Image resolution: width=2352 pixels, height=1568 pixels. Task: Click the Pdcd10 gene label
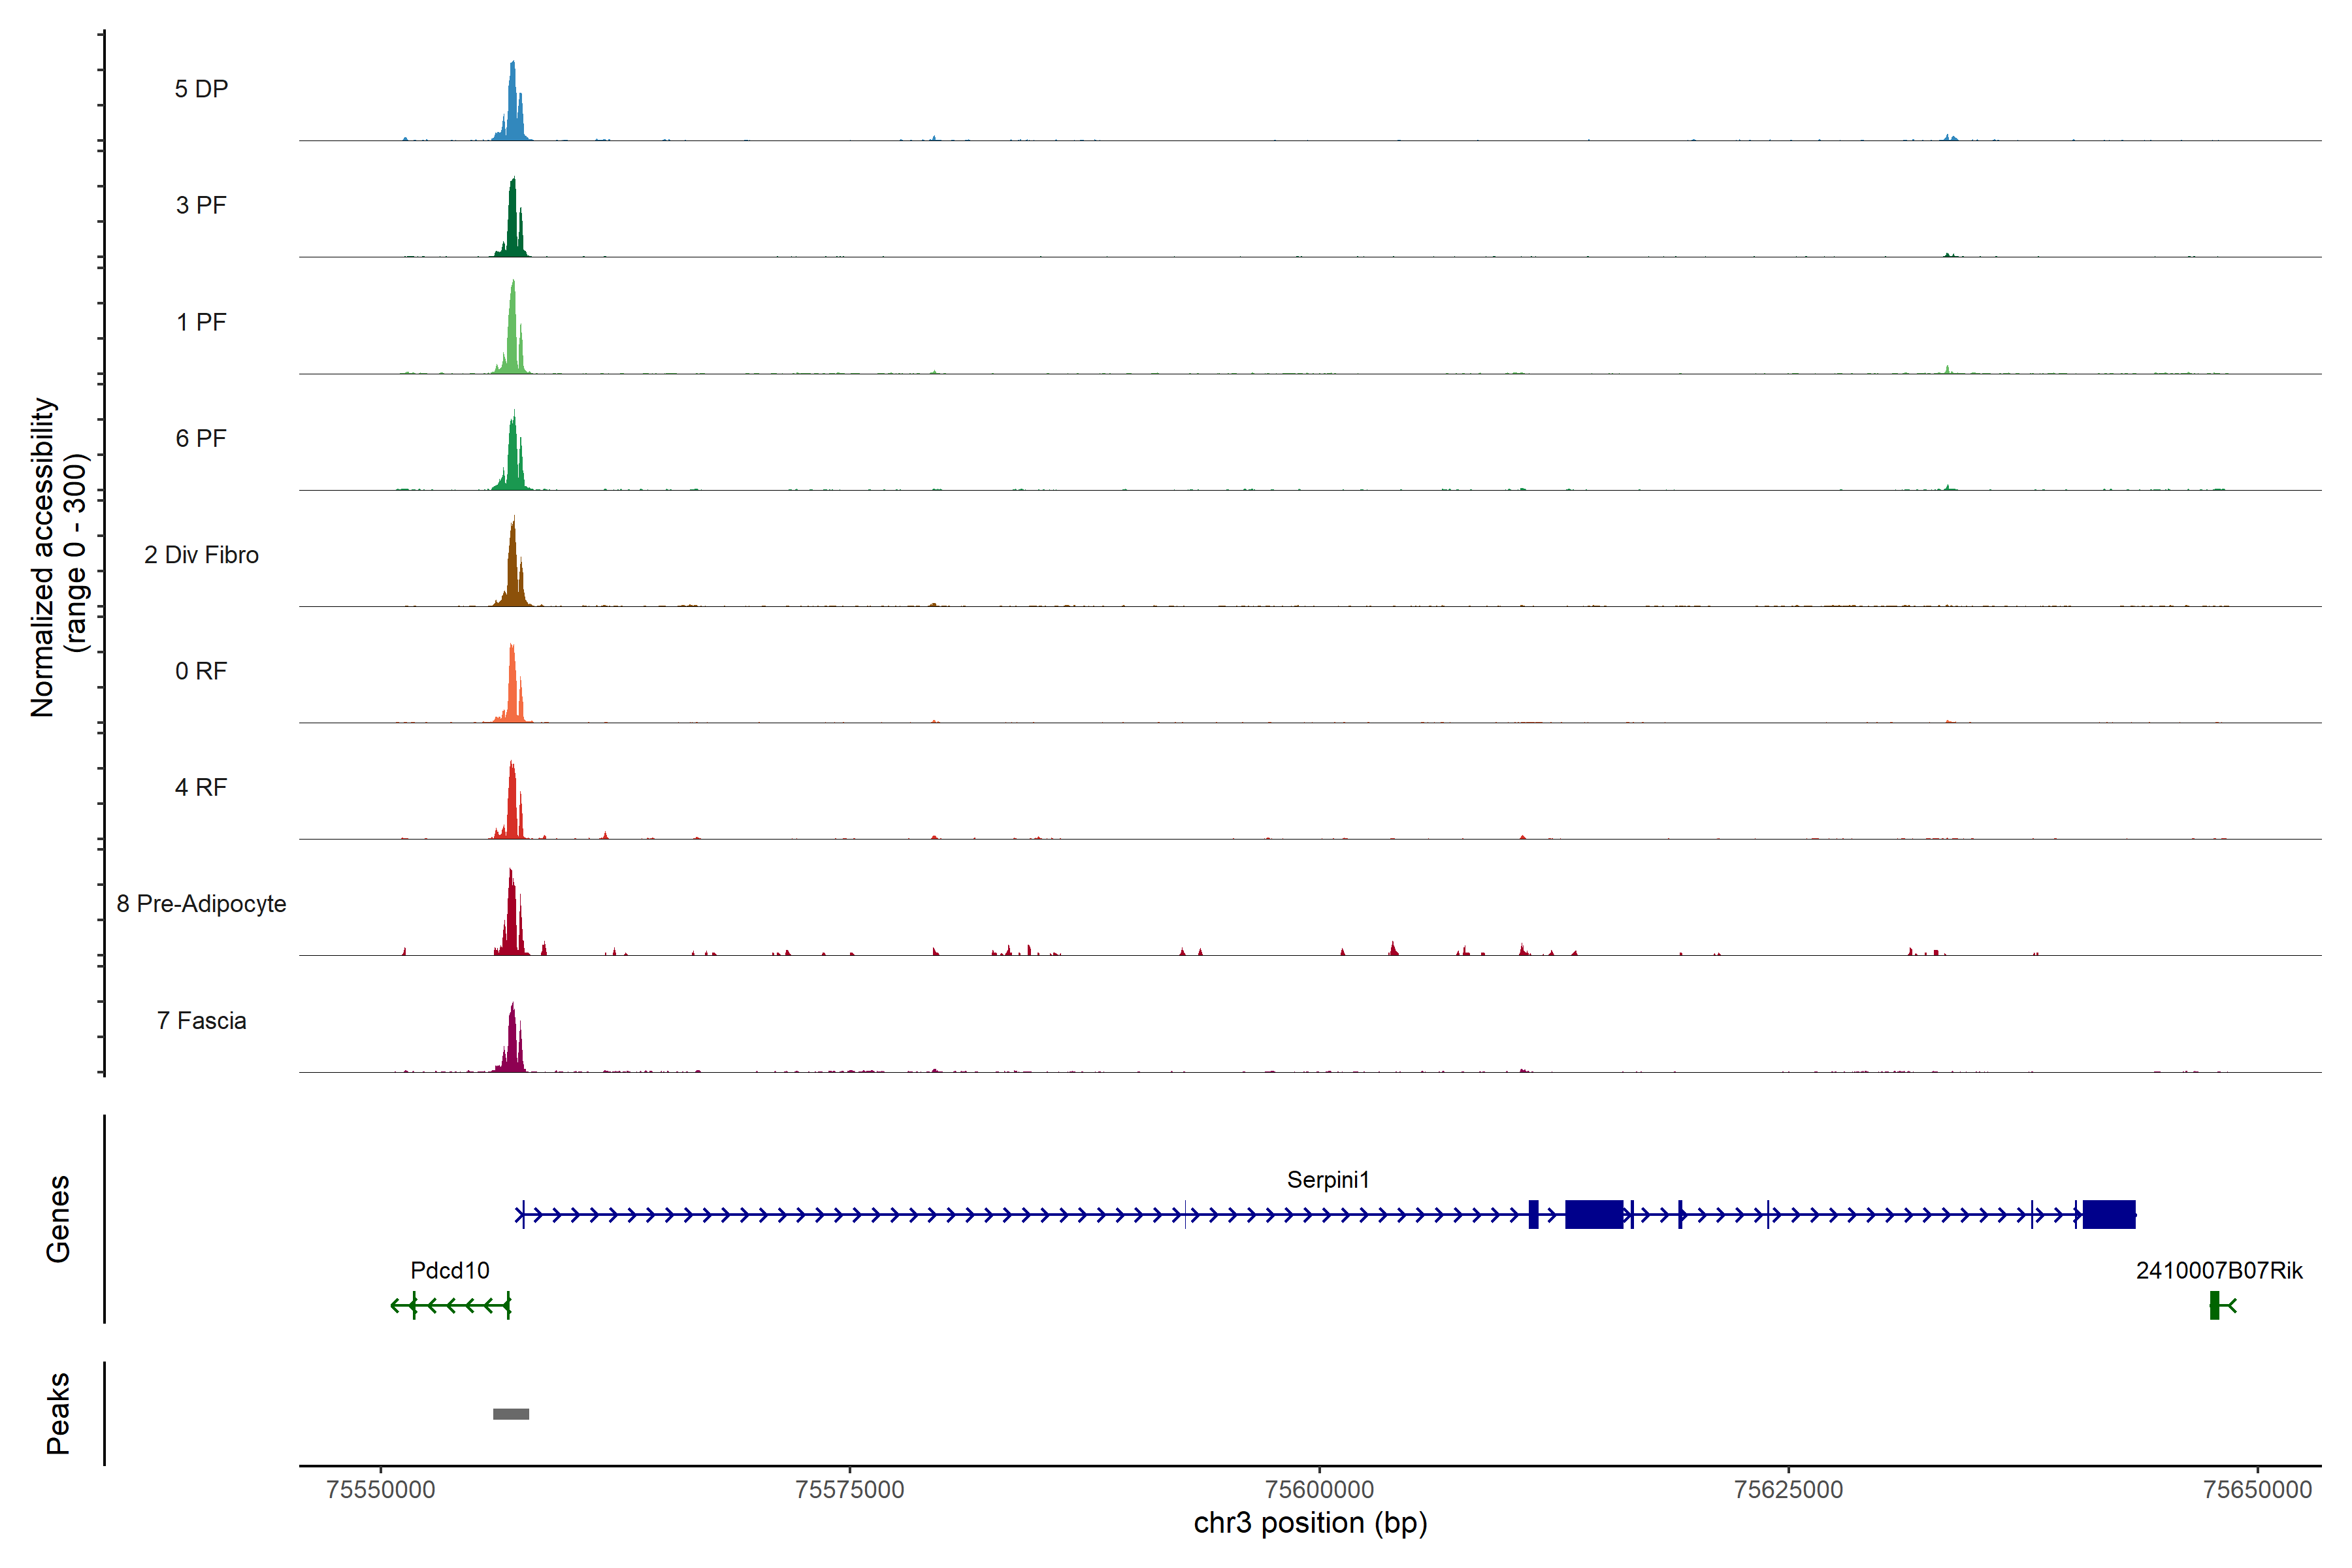coord(450,1271)
